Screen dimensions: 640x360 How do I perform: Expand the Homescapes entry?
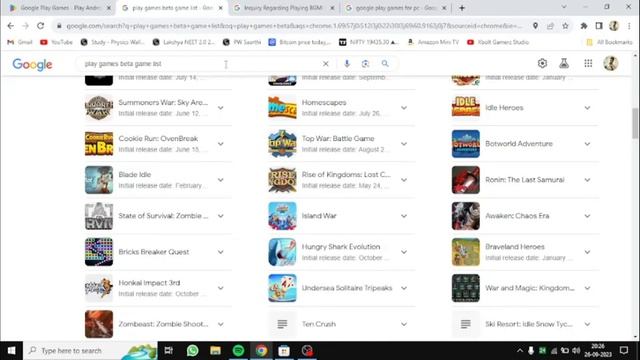404,108
